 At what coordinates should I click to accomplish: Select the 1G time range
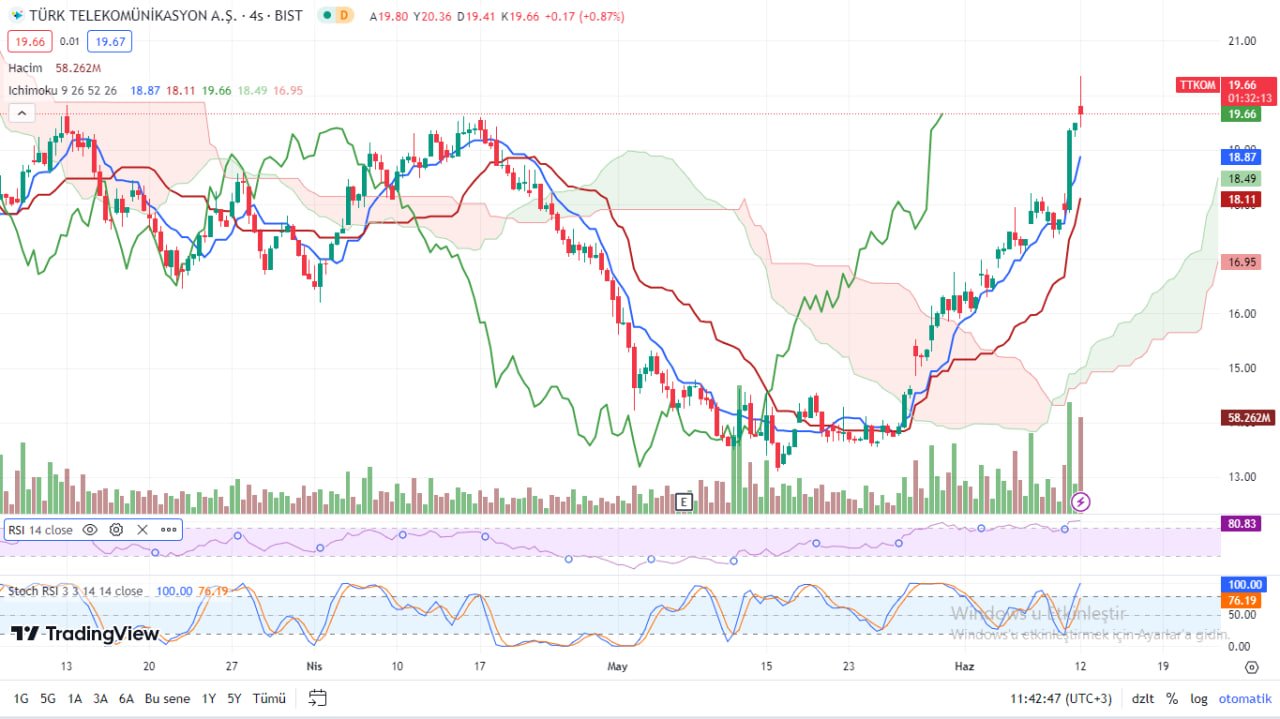coord(21,699)
